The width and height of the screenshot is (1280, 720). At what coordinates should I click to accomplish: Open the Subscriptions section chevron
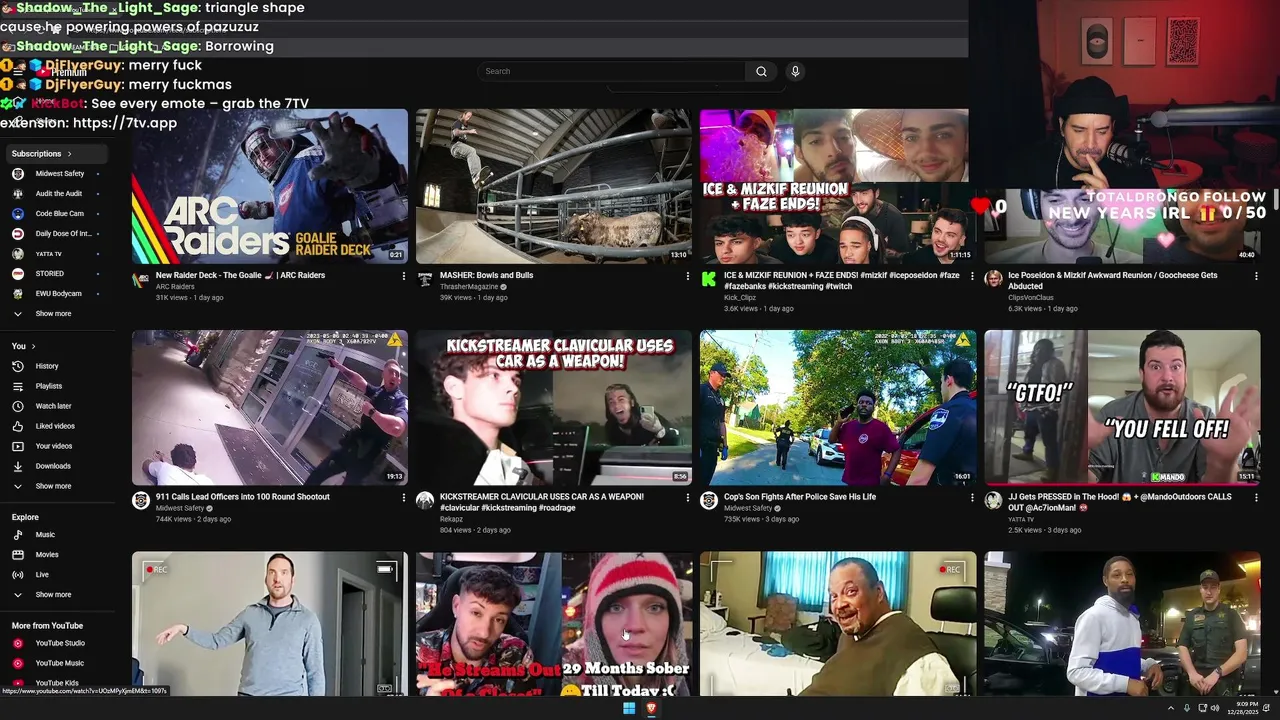[69, 154]
